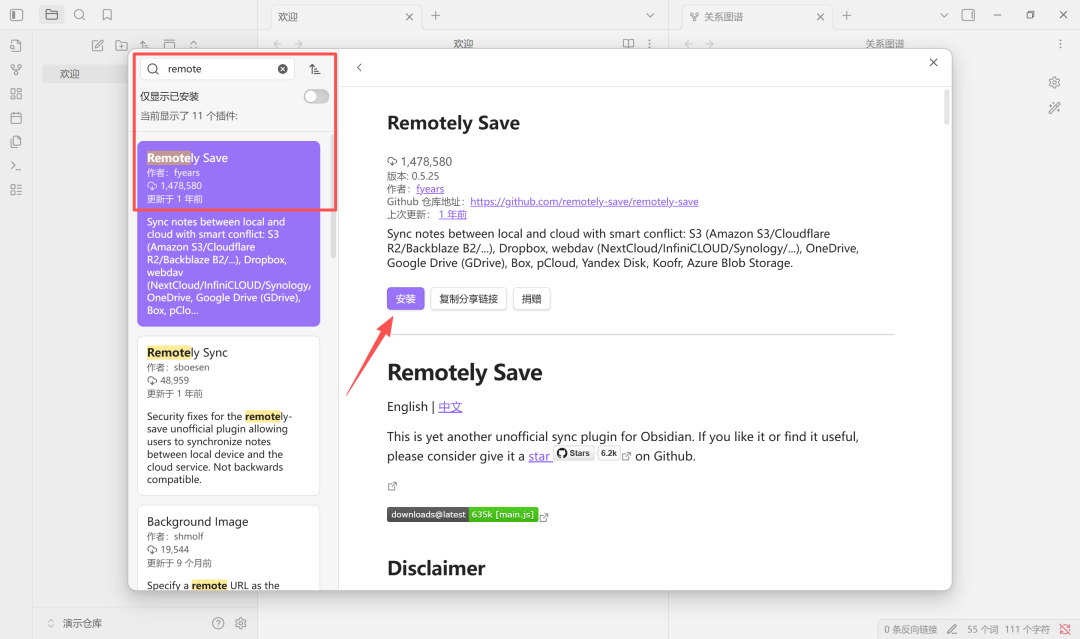Open the bookmarks icon in sidebar header
This screenshot has height=639, width=1080.
(107, 14)
